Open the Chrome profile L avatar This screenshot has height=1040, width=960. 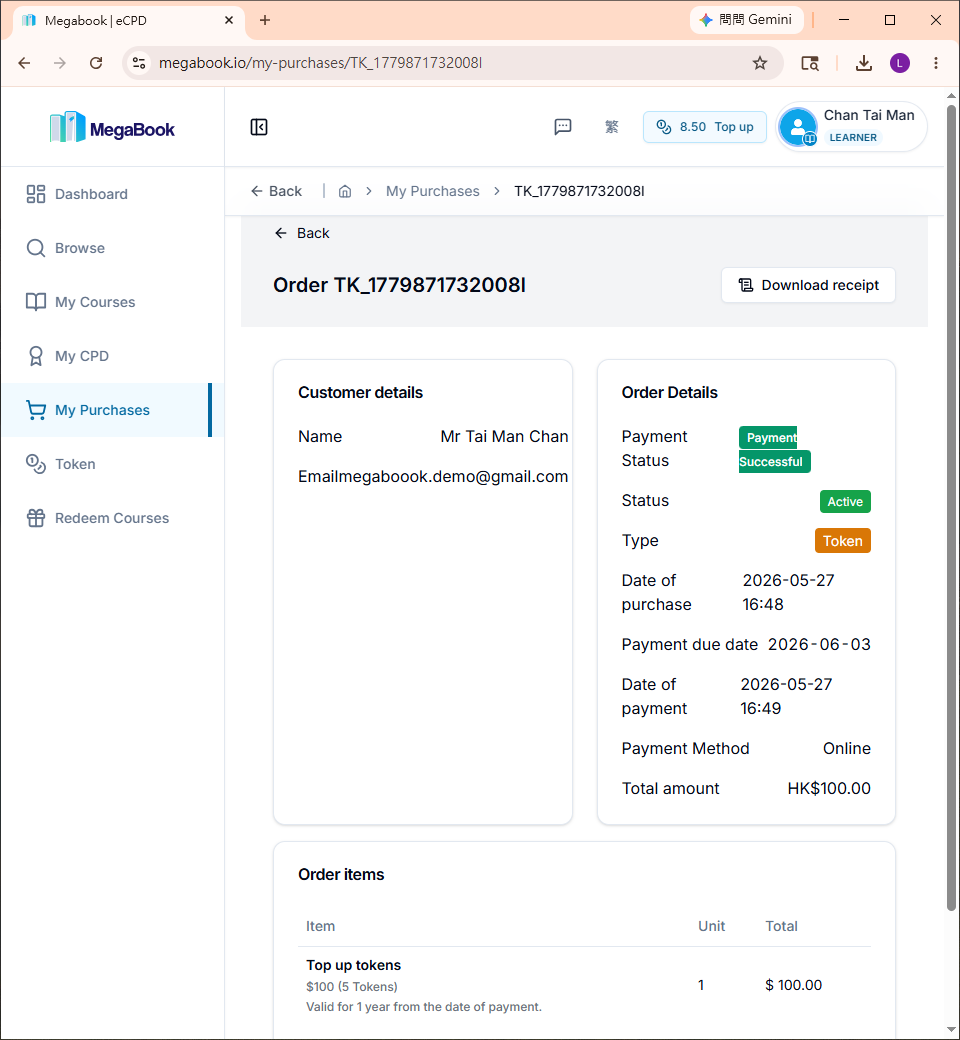point(900,63)
